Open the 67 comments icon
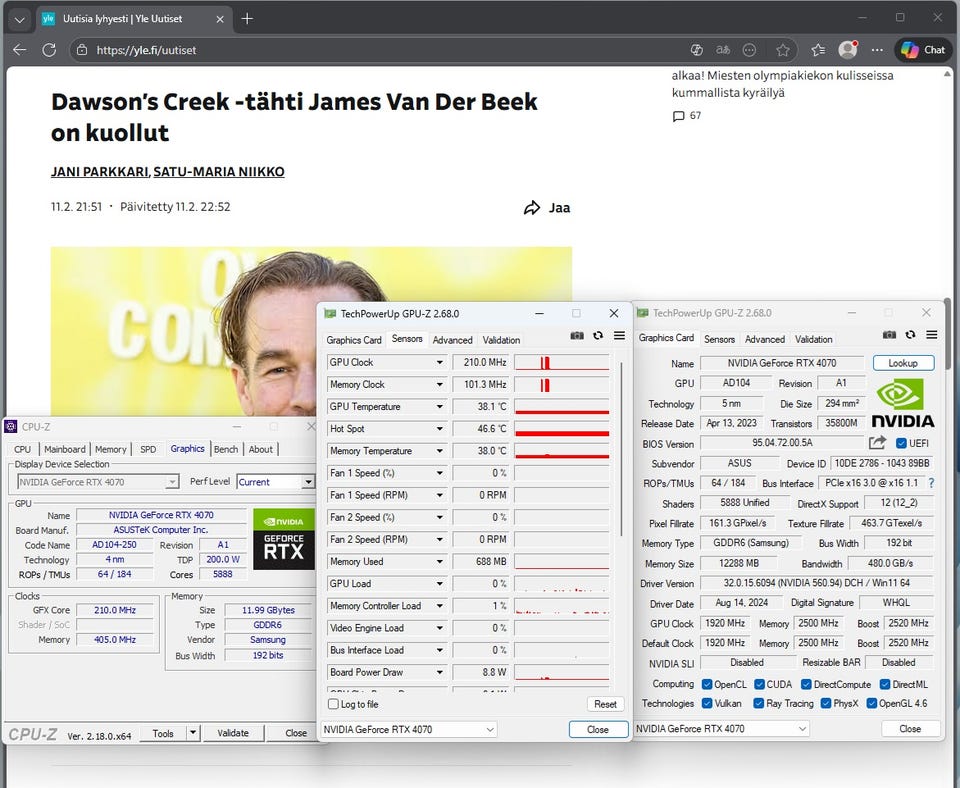 pyautogui.click(x=678, y=116)
